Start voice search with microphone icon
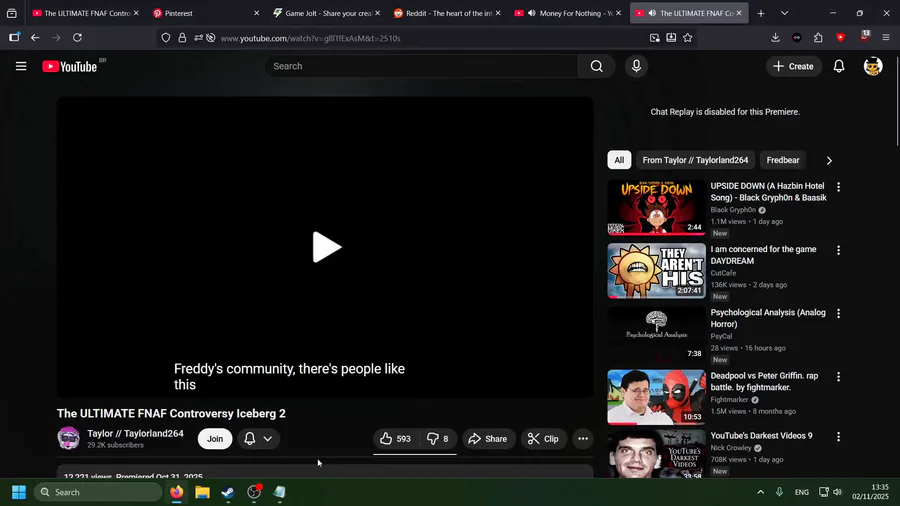 click(x=636, y=66)
